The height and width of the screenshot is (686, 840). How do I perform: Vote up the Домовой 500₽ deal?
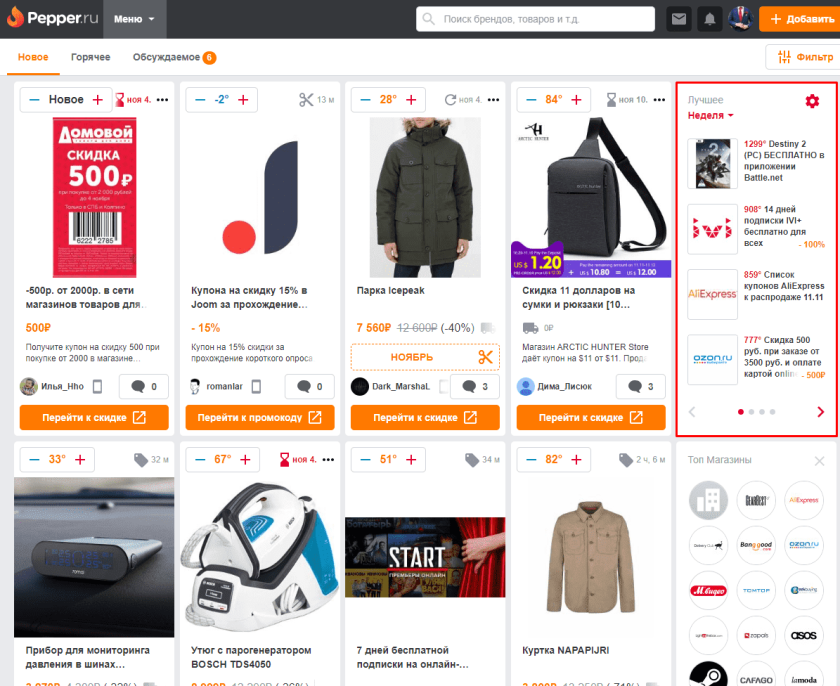tap(98, 100)
